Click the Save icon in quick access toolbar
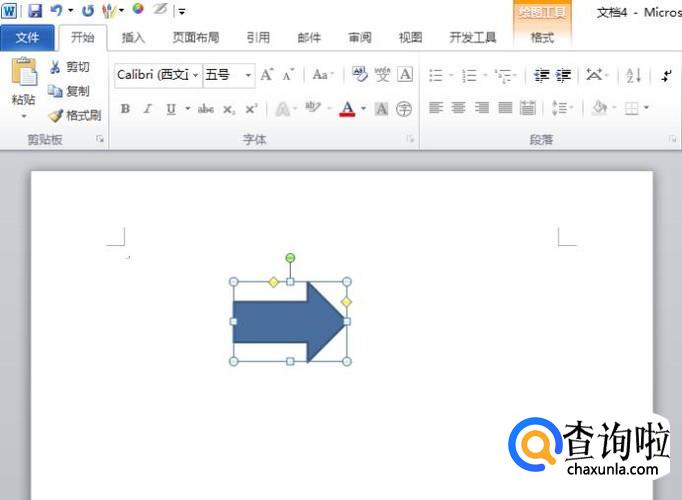Image resolution: width=682 pixels, height=500 pixels. tap(35, 10)
